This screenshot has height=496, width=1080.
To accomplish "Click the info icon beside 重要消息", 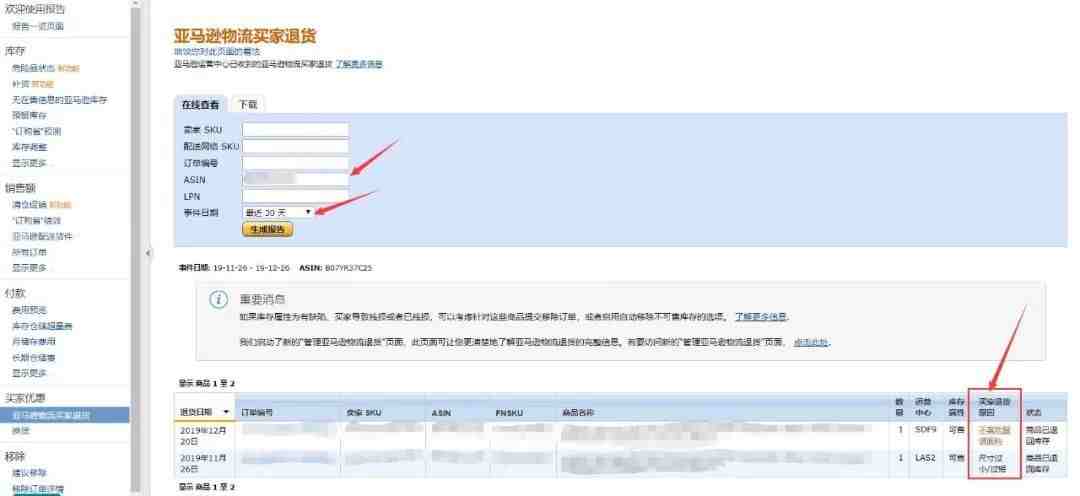I will pyautogui.click(x=217, y=300).
